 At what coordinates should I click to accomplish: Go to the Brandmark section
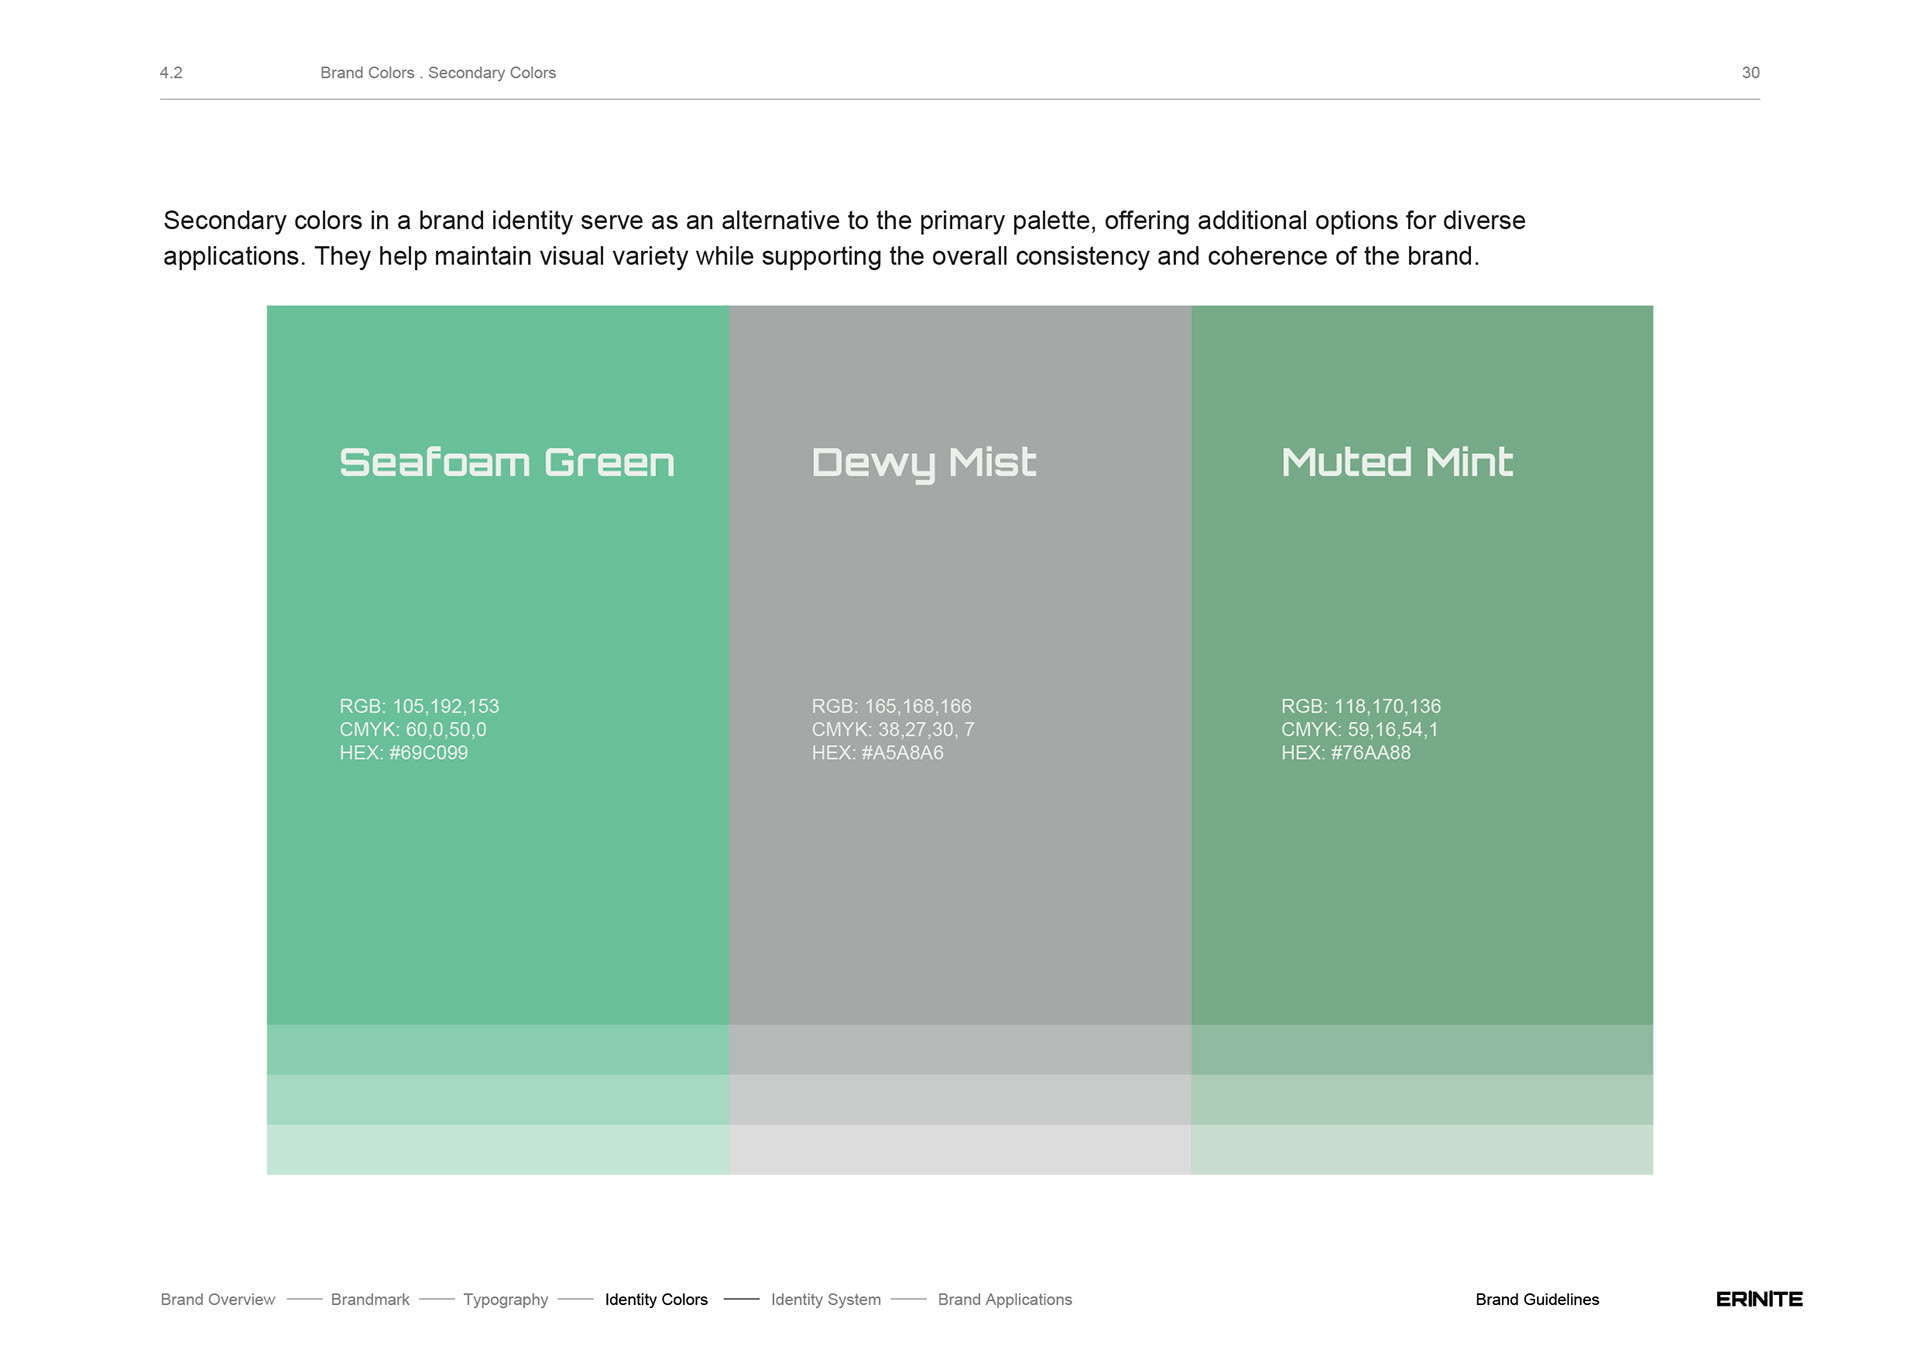[370, 1299]
